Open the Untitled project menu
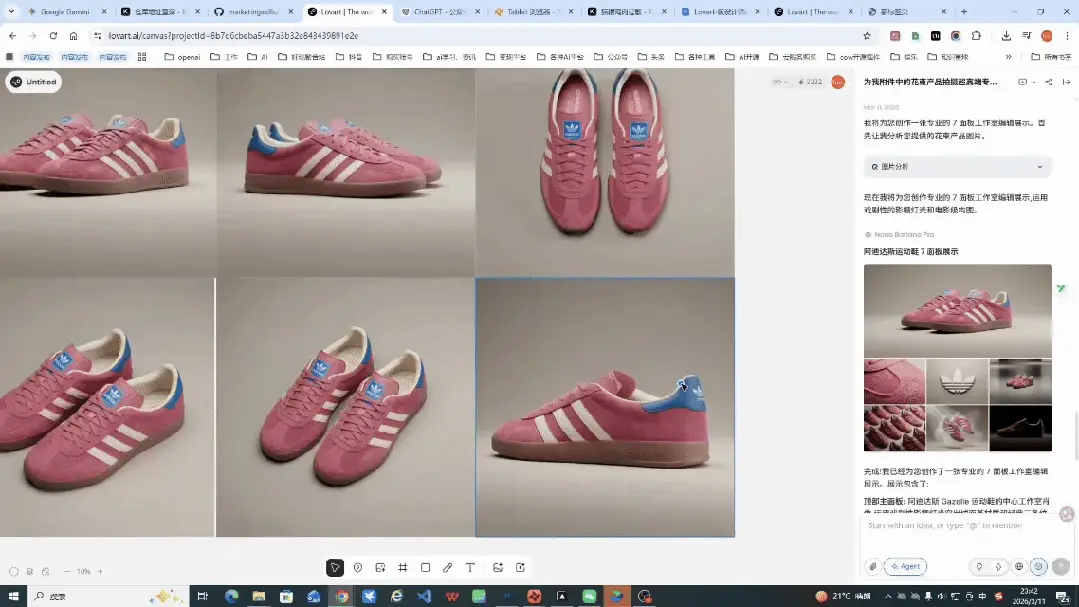1079x607 pixels. [x=34, y=82]
